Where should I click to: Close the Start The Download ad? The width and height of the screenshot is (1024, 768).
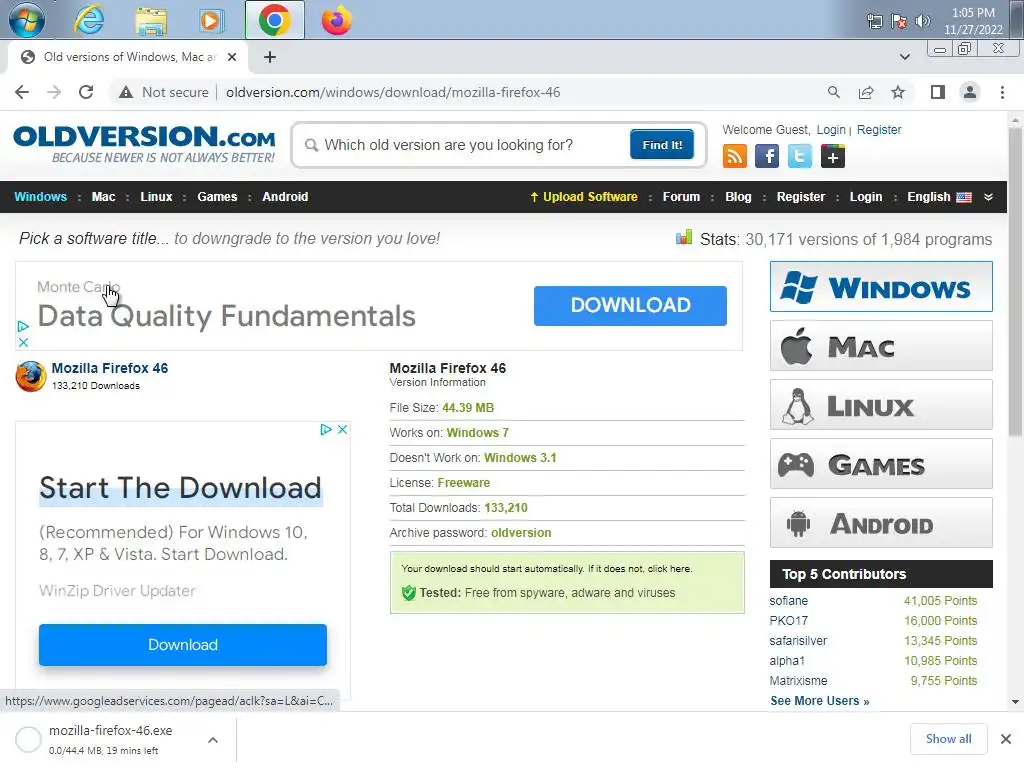click(342, 429)
